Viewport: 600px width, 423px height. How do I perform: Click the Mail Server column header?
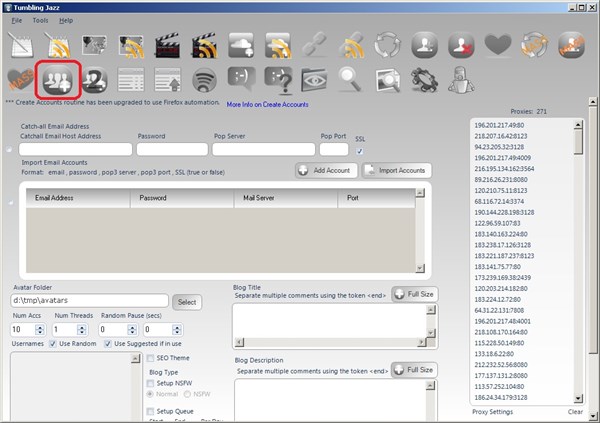point(285,198)
